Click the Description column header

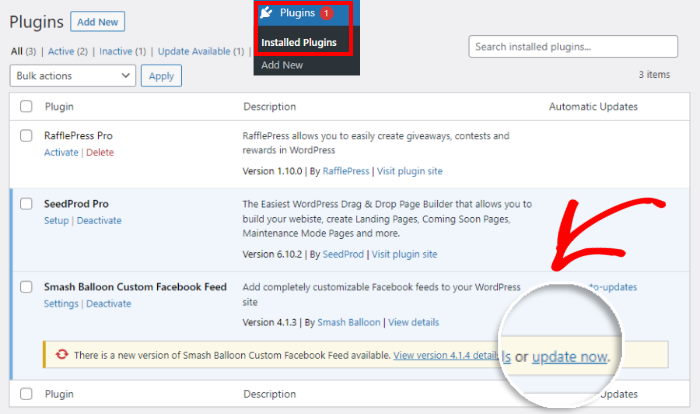coord(269,106)
